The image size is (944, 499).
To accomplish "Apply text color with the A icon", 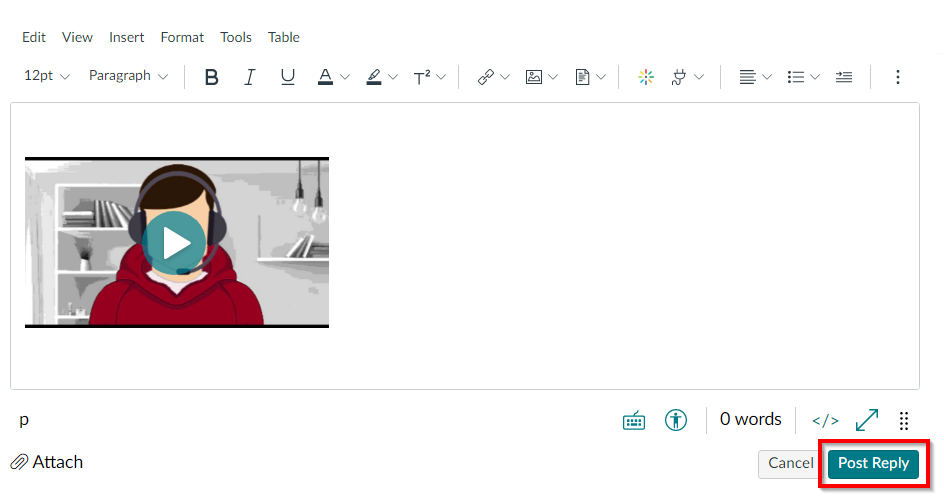I will 325,77.
